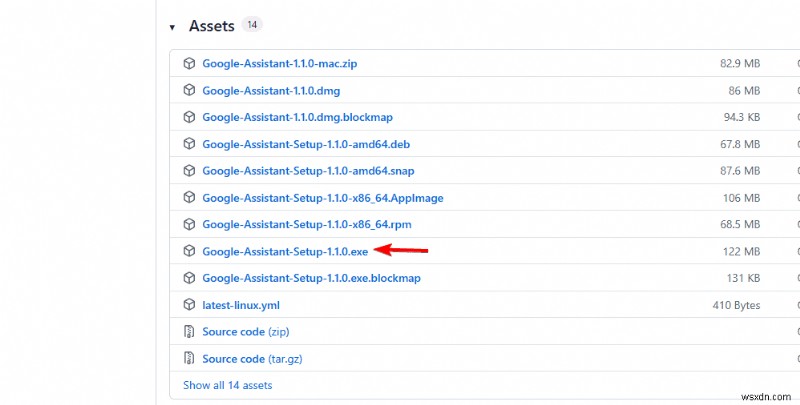
Task: Click package icon beside Setup-1.1.0.exe.blockmap
Action: click(189, 278)
